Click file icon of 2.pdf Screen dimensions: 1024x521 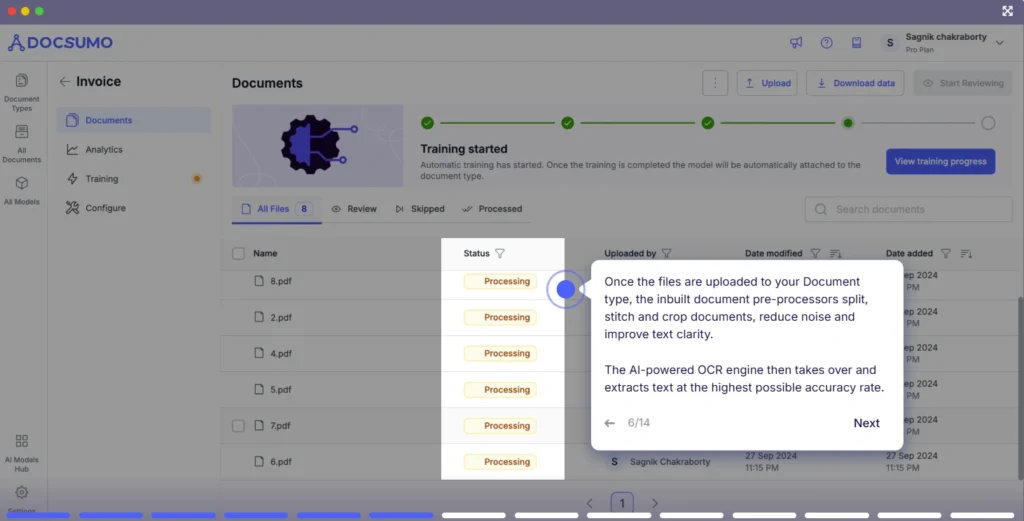[x=259, y=317]
